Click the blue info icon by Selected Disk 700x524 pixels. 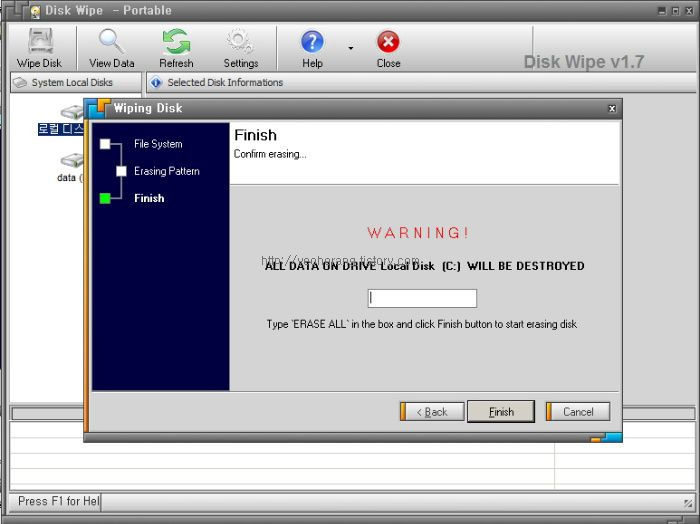click(156, 83)
